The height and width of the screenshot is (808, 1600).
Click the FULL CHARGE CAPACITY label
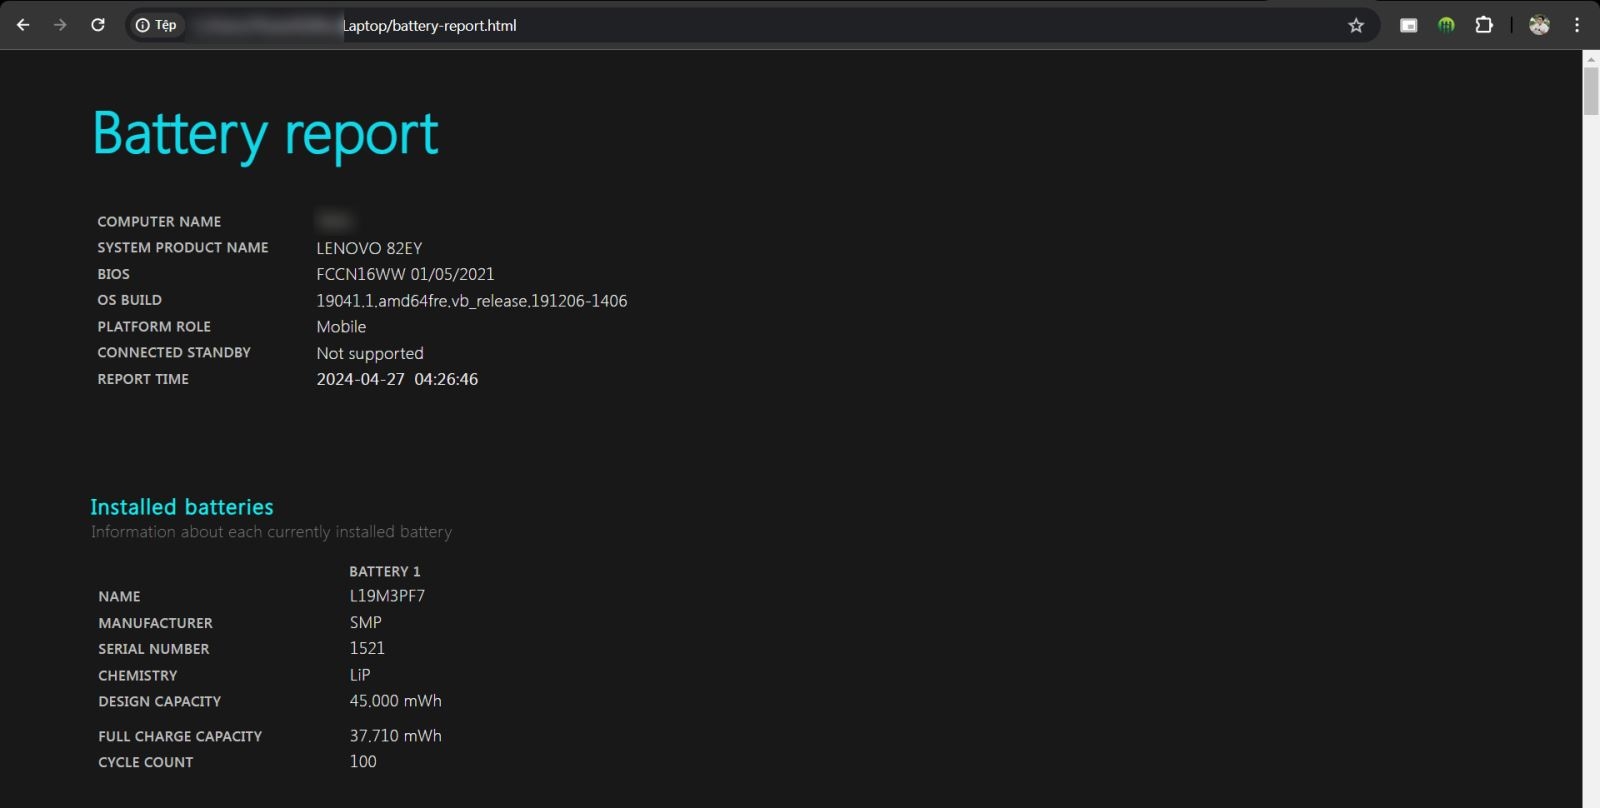click(x=180, y=737)
